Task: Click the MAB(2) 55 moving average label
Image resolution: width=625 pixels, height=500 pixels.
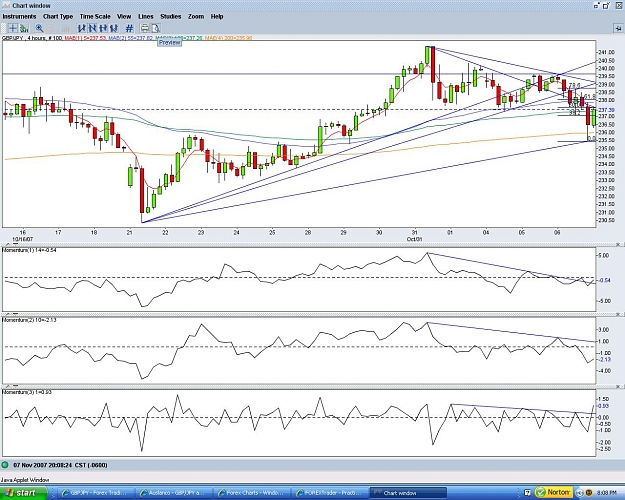Action: click(131, 38)
